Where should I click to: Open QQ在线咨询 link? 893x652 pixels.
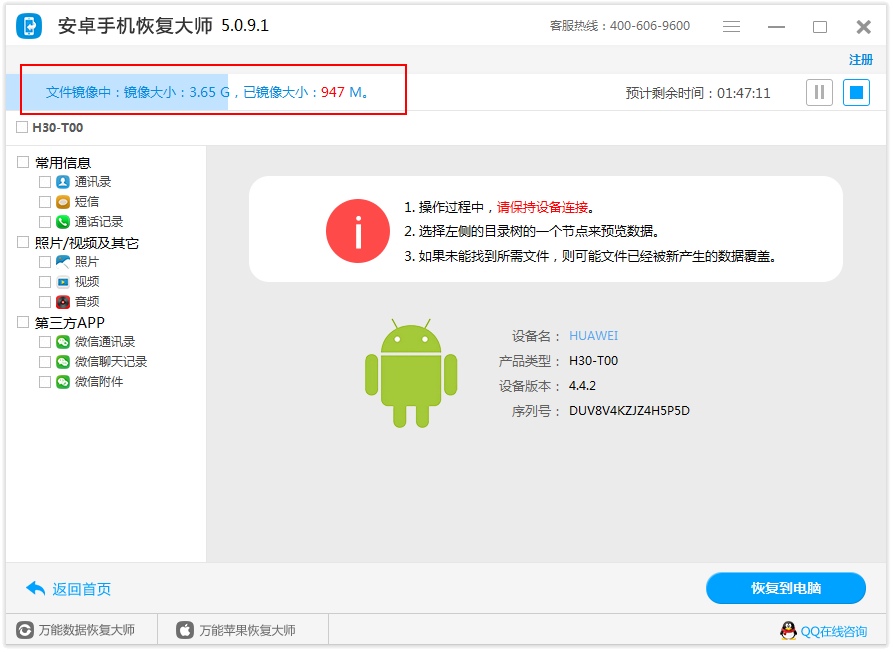click(834, 632)
